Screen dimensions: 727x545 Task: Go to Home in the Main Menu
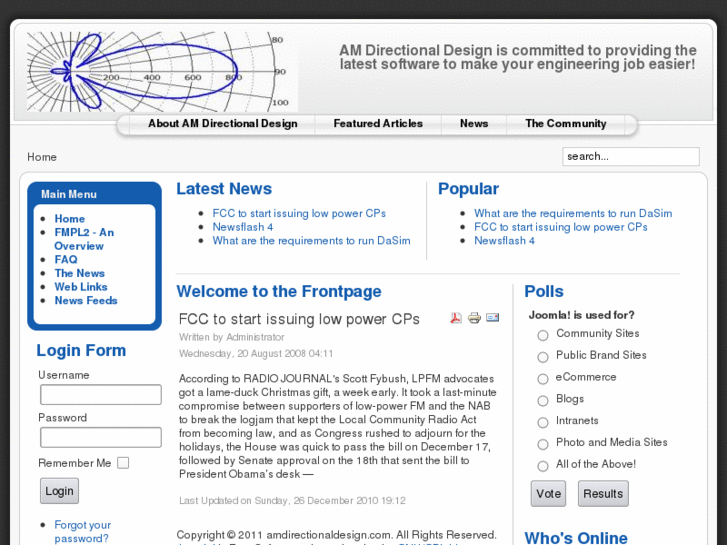click(x=70, y=218)
